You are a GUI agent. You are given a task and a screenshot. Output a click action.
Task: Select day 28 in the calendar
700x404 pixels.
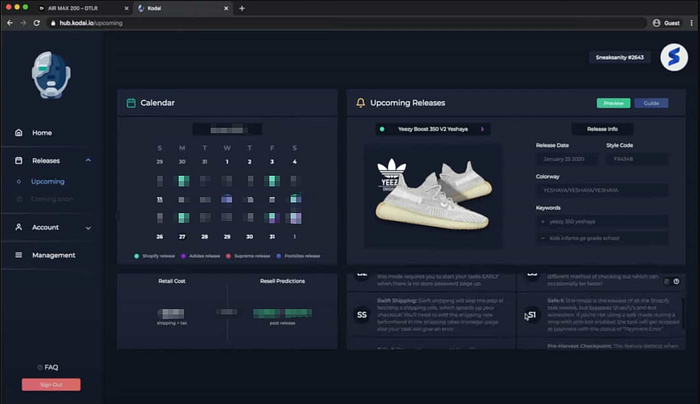[204, 237]
